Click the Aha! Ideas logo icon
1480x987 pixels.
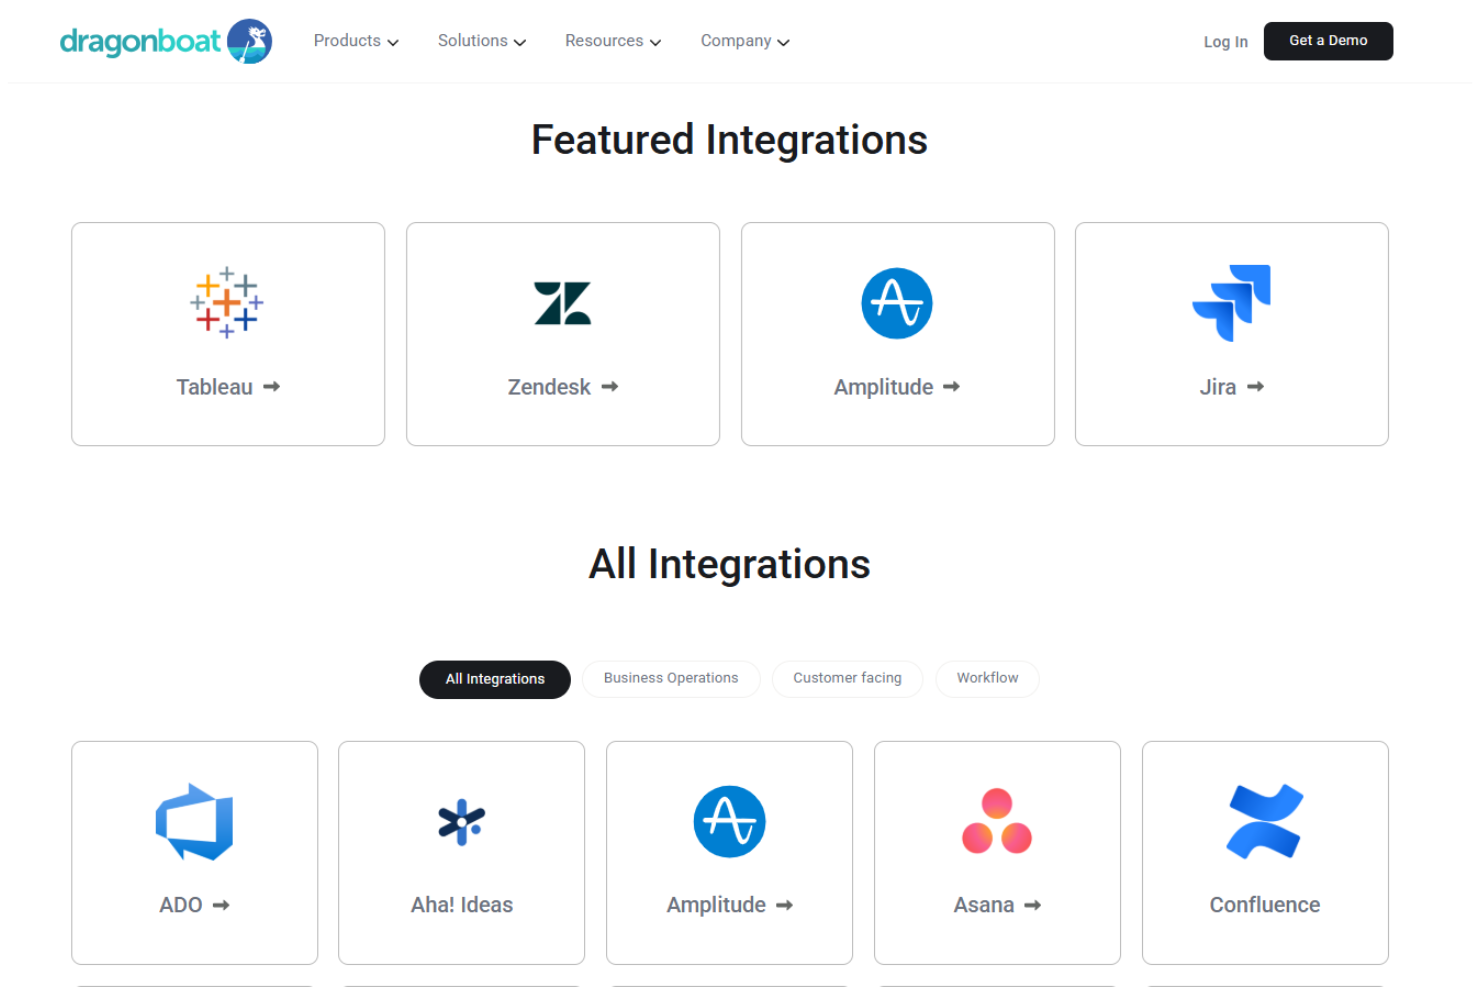[461, 822]
